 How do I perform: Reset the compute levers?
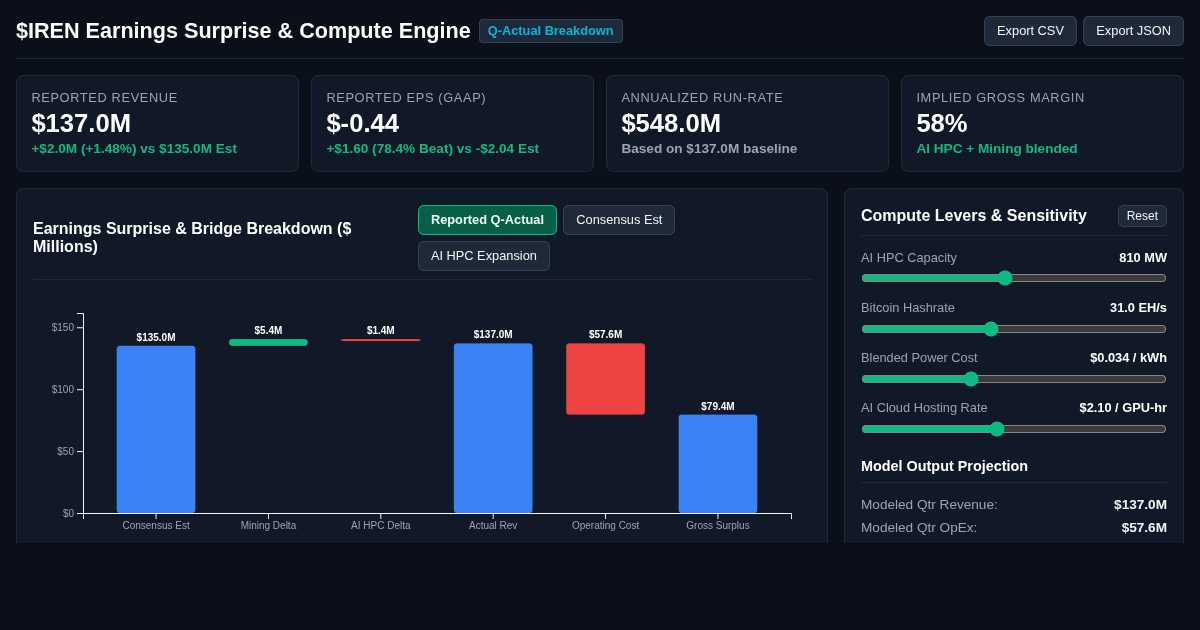(1142, 216)
